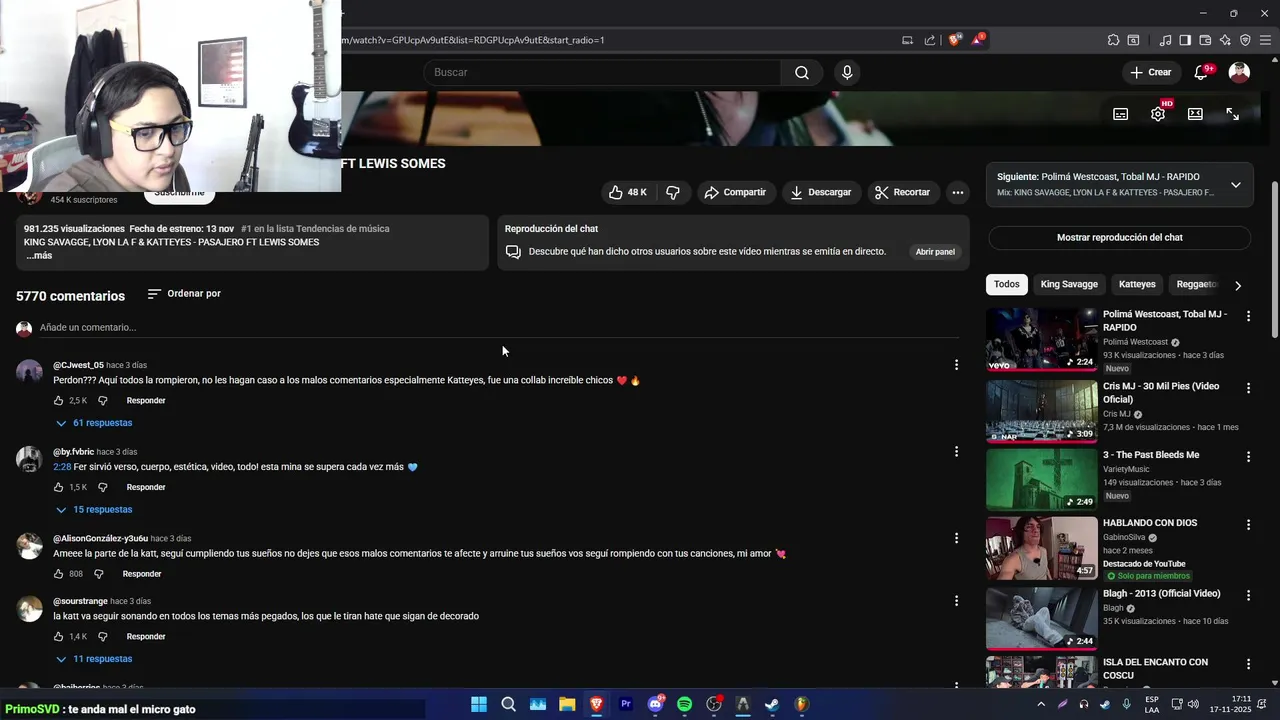Open the Brave Shields icon

coord(955,40)
